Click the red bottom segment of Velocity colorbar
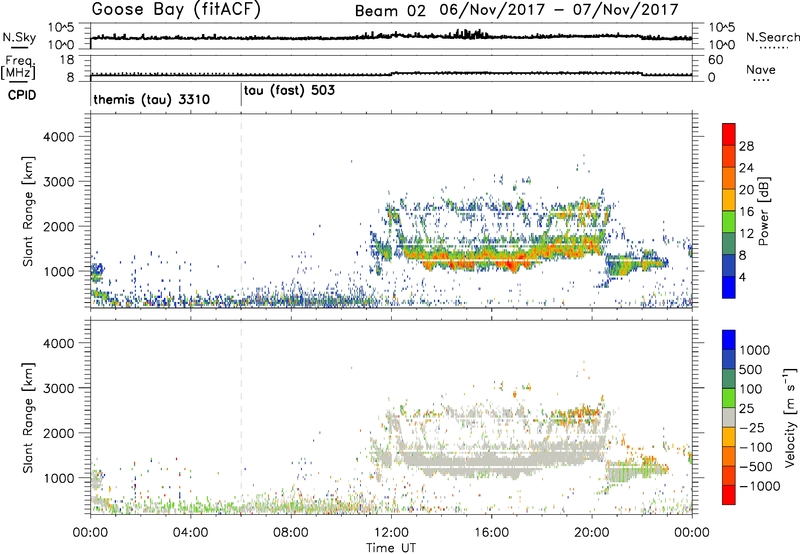Image resolution: width=800 pixels, height=554 pixels. pyautogui.click(x=729, y=495)
